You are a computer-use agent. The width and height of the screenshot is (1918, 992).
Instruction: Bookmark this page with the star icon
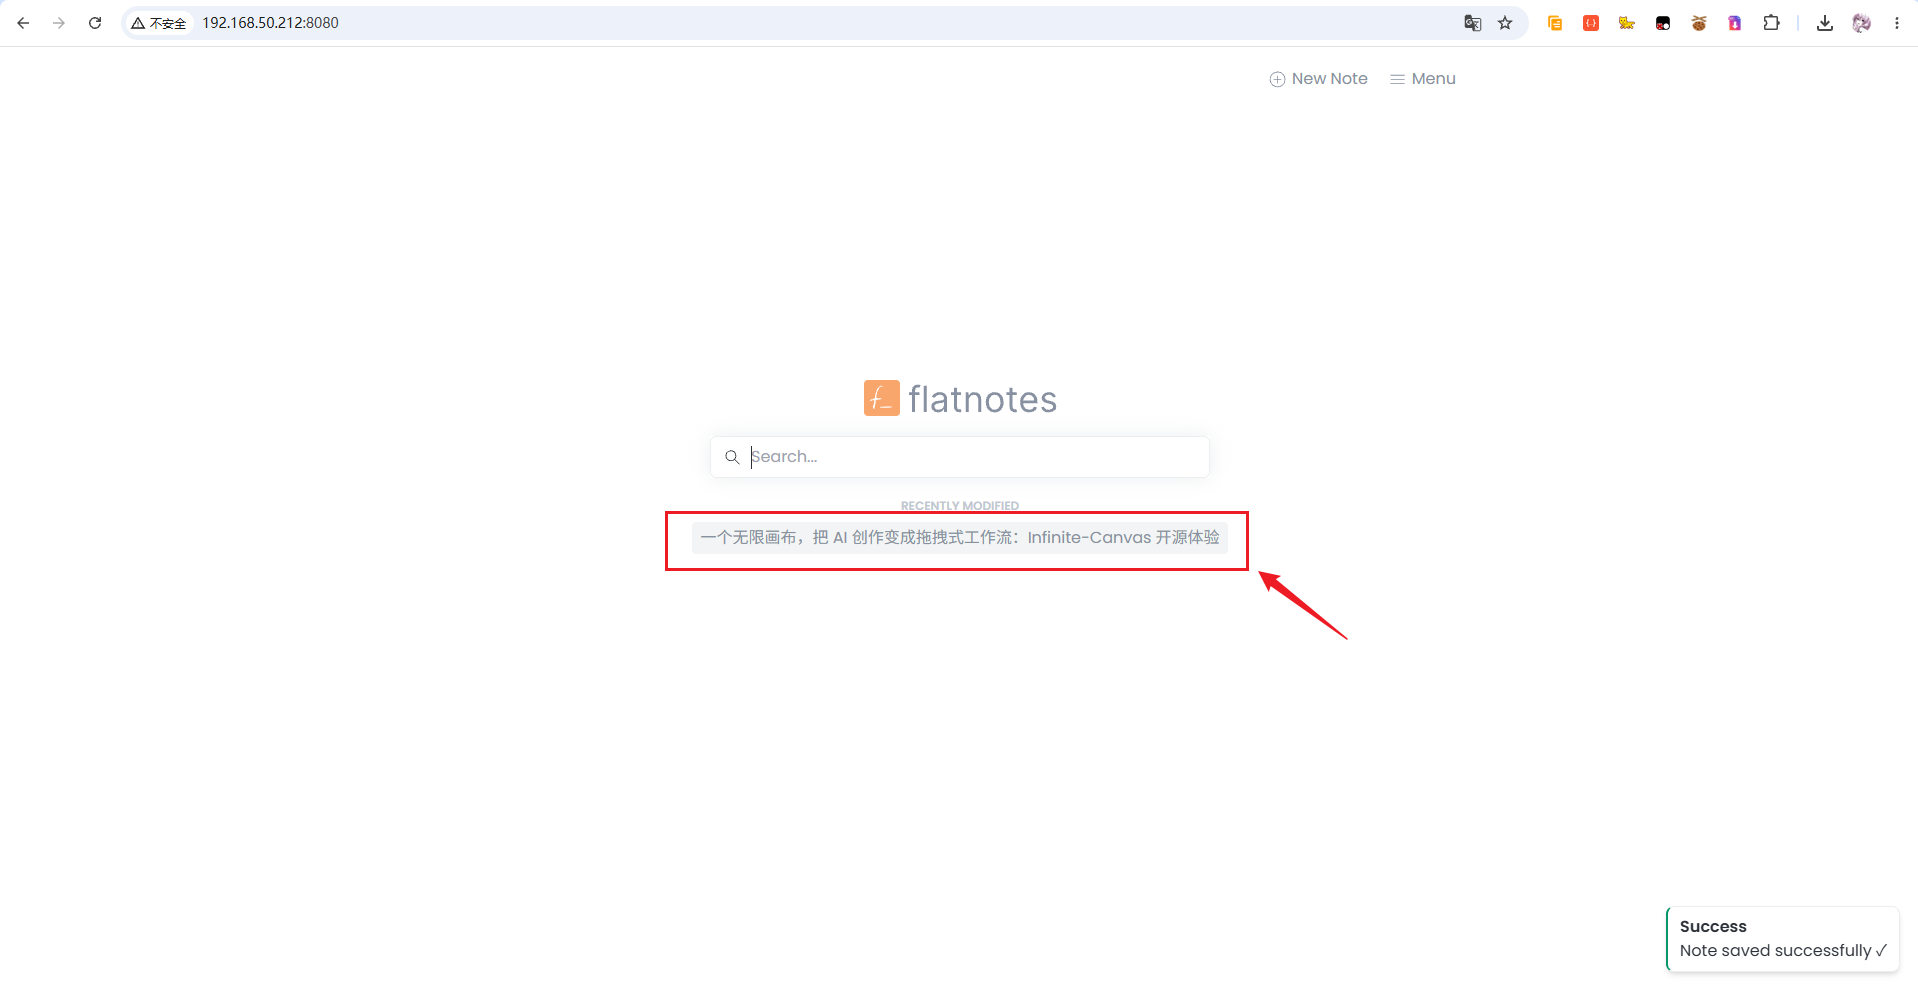point(1505,23)
